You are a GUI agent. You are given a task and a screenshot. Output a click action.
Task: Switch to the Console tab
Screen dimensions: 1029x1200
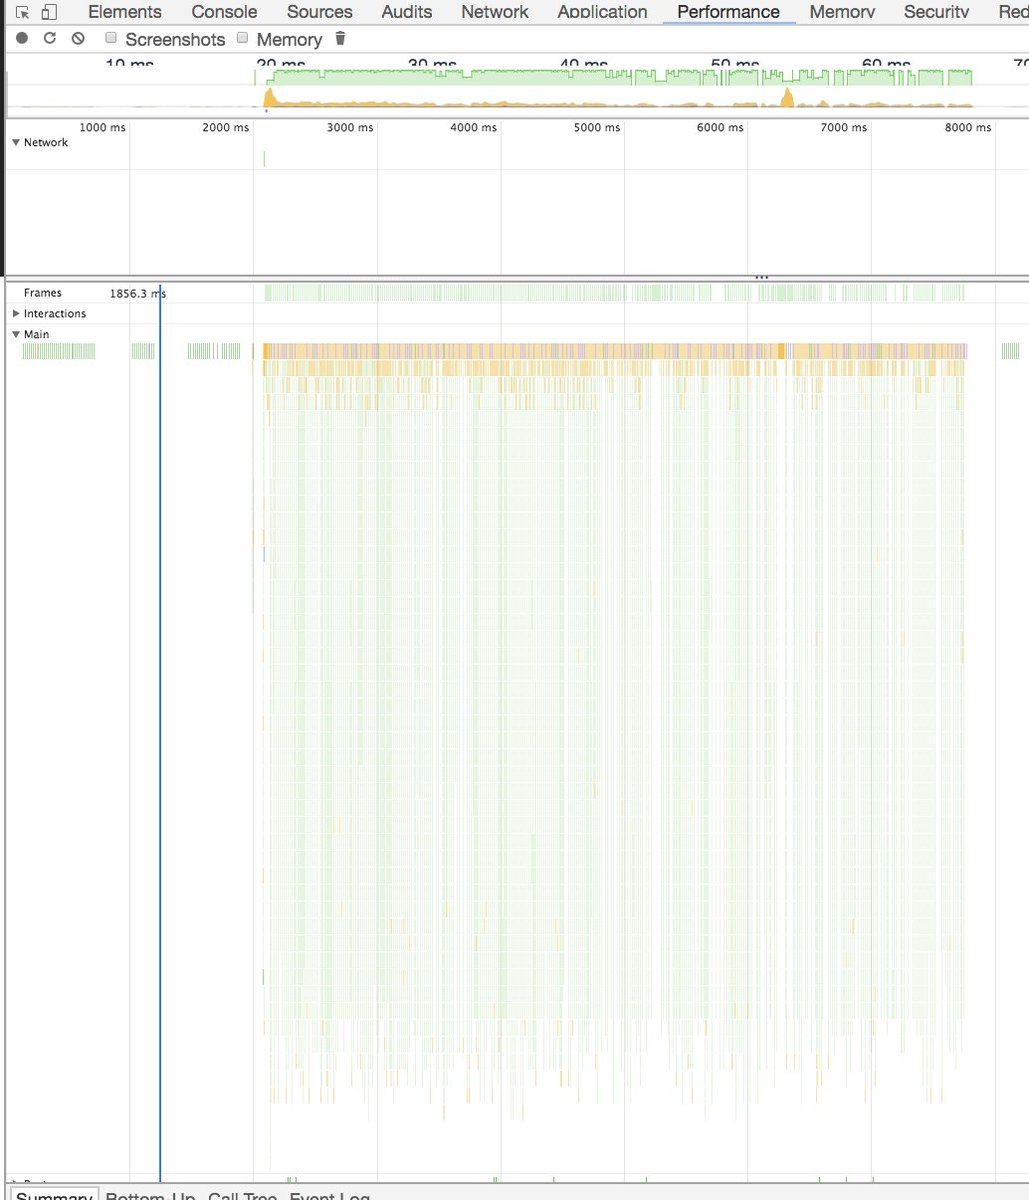tap(224, 12)
